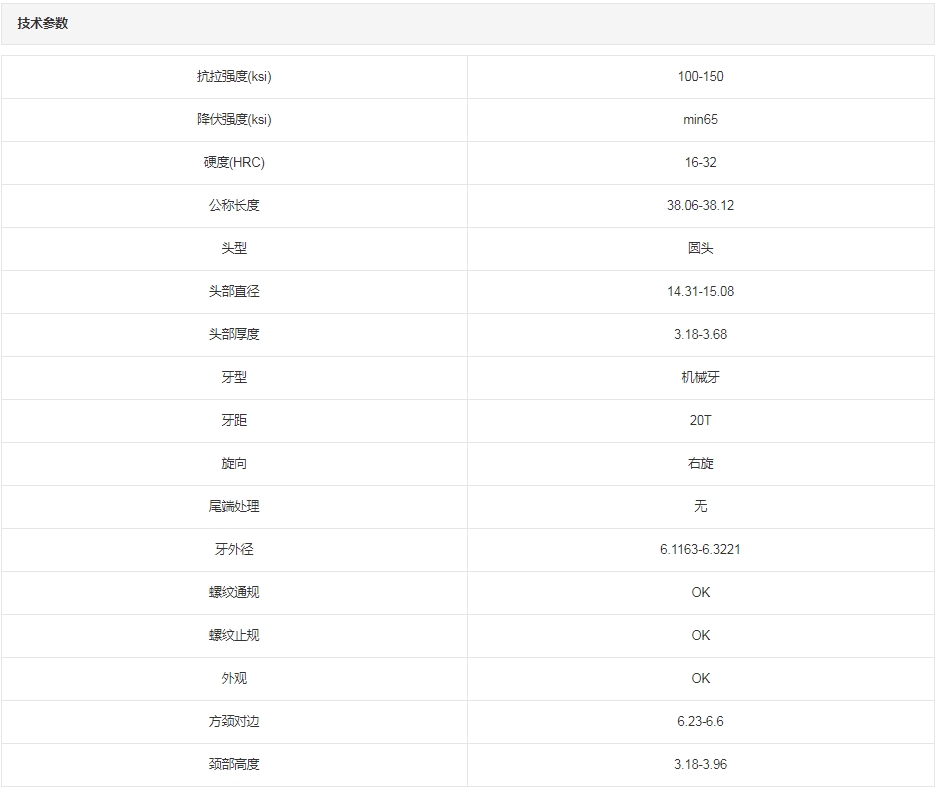Click the 100-150 tensile strength value
This screenshot has width=938, height=794.
pos(700,77)
